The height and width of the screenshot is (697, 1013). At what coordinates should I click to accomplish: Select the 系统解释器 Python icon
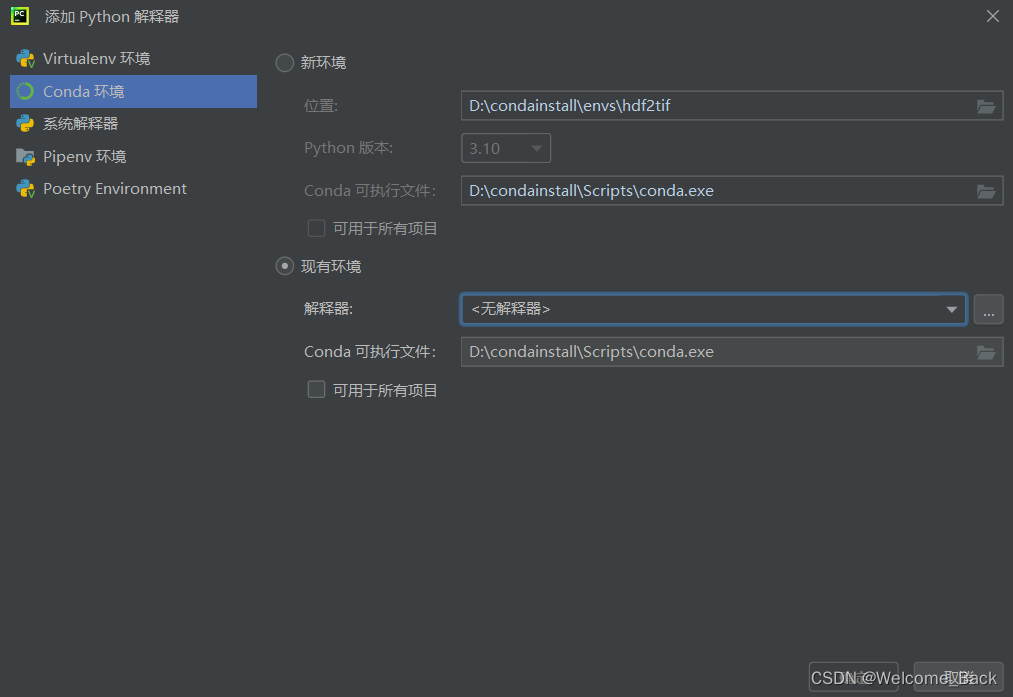25,123
